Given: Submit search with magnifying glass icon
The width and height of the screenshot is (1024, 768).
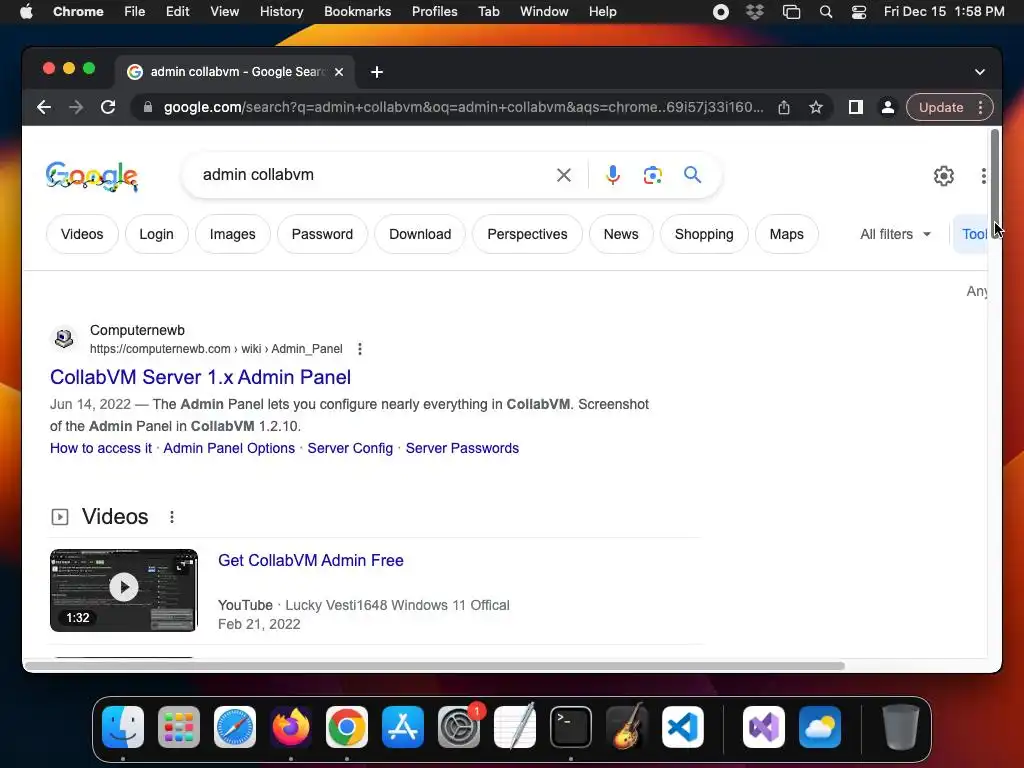Looking at the screenshot, I should point(692,174).
